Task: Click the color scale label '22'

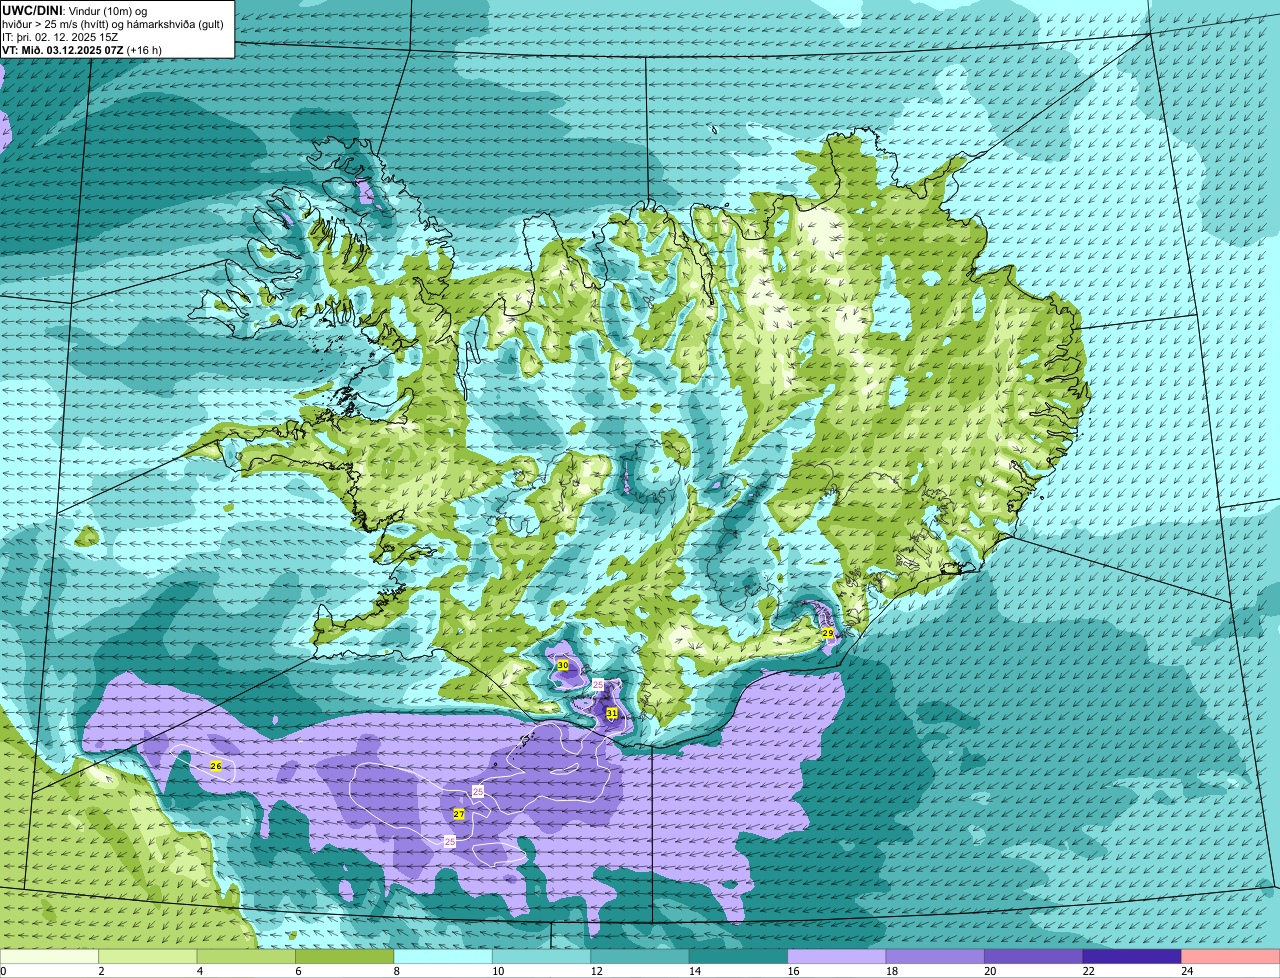Action: pos(1087,971)
